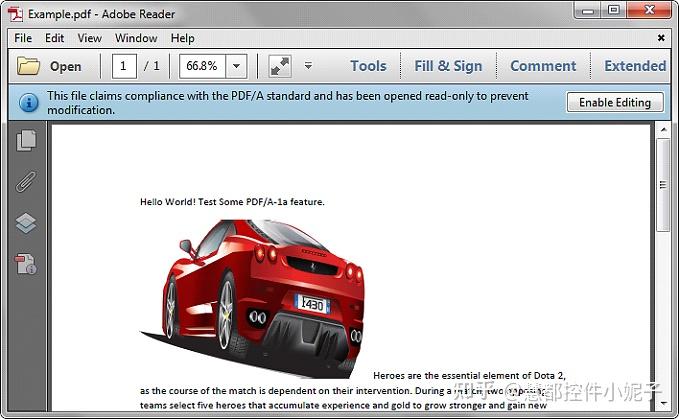679x419 pixels.
Task: Click the Open text button
Action: pyautogui.click(x=65, y=66)
